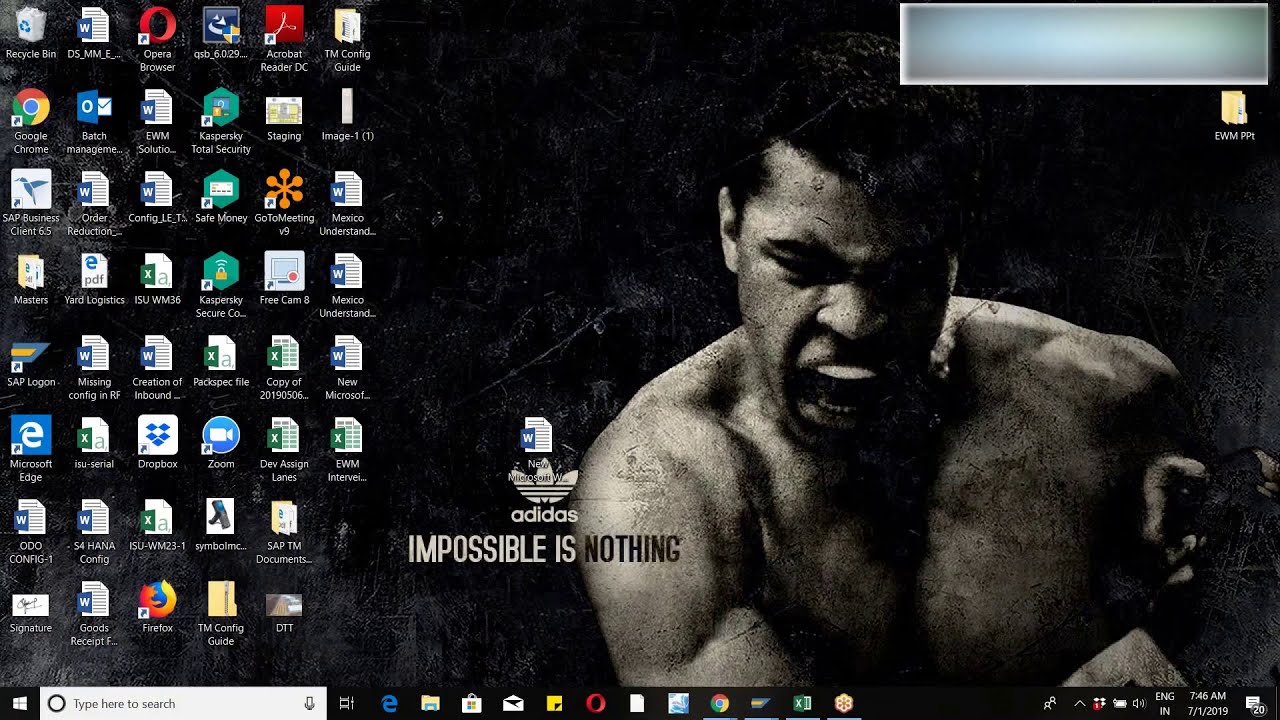The height and width of the screenshot is (720, 1280).
Task: Open the Missing config in RF document
Action: pos(94,368)
